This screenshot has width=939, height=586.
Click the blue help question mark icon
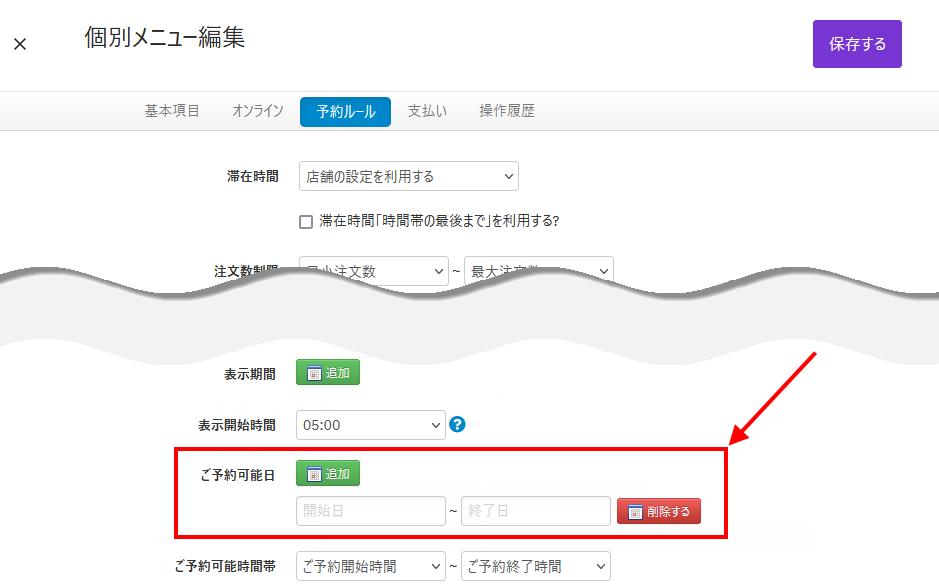(458, 424)
